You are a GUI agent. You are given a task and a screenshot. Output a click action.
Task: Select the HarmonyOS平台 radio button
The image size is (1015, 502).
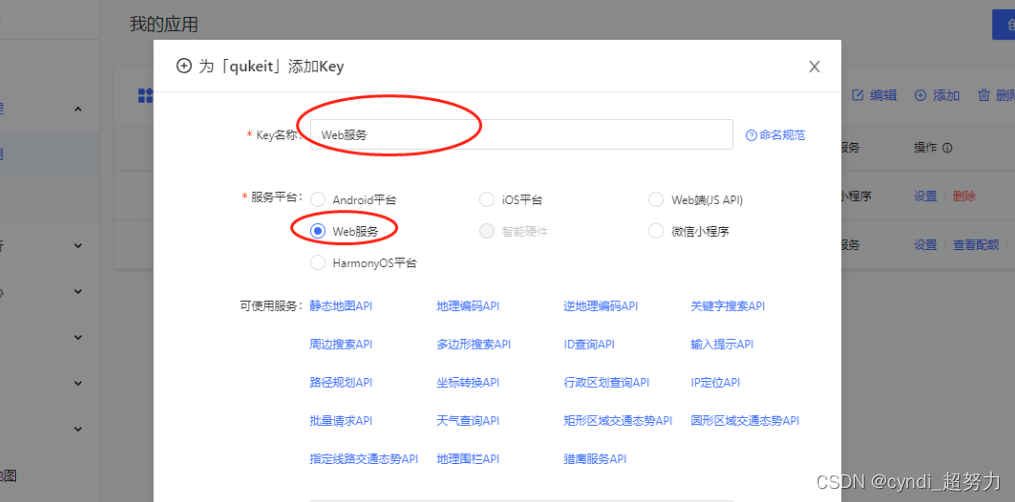pos(318,263)
